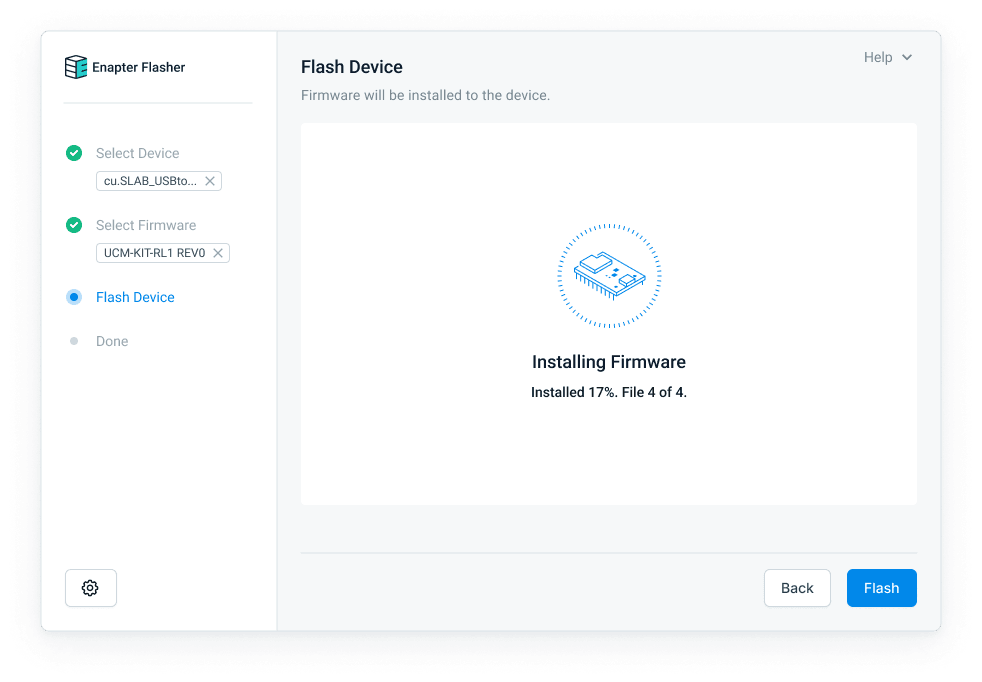Click the UCM-KIT-RL1 REV0 firmware chip label
Screen dimensions: 982x682
coord(154,253)
